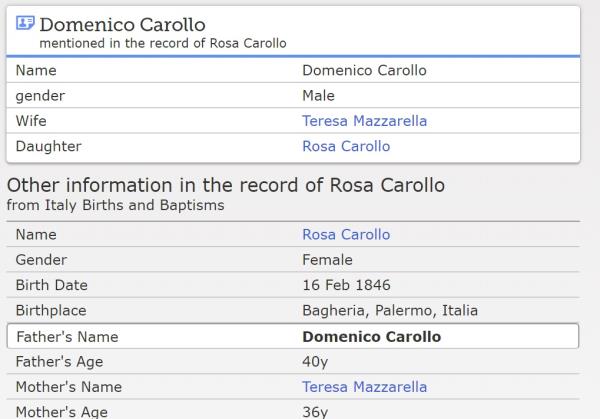
Task: Click the Birth Date row label
Action: (x=51, y=285)
